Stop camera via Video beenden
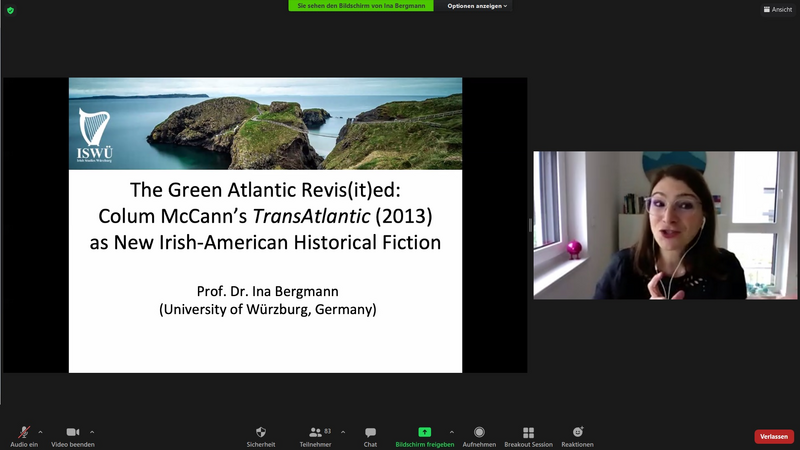This screenshot has width=800, height=450. (x=72, y=432)
